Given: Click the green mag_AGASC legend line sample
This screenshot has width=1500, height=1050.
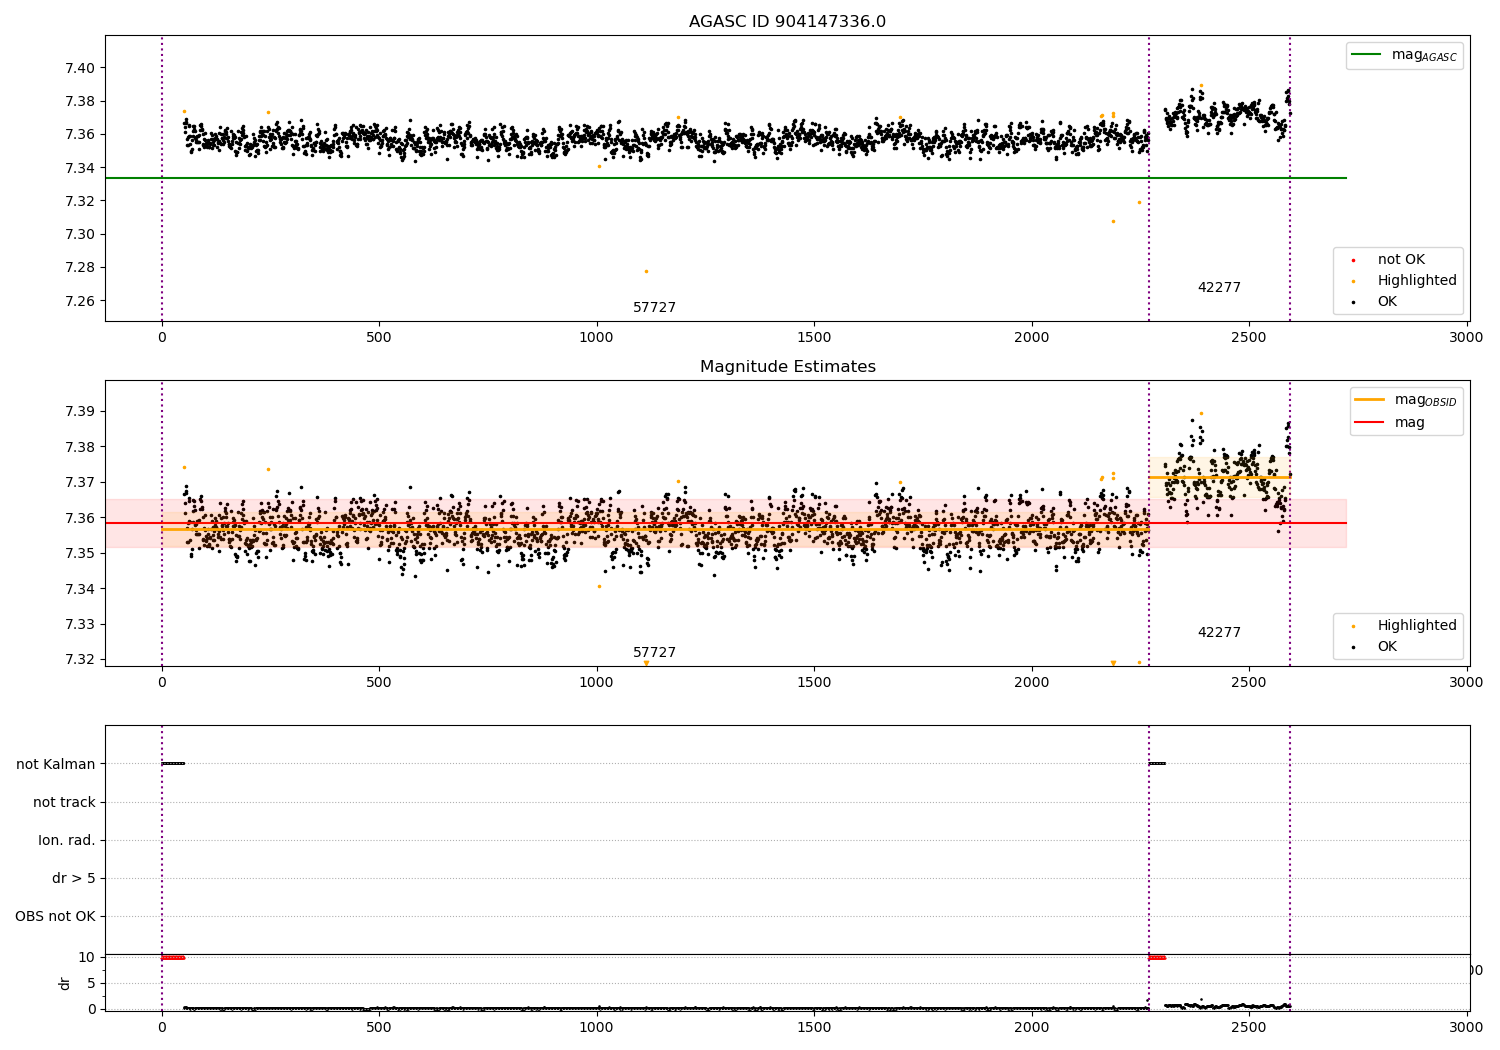Looking at the screenshot, I should 1366,55.
